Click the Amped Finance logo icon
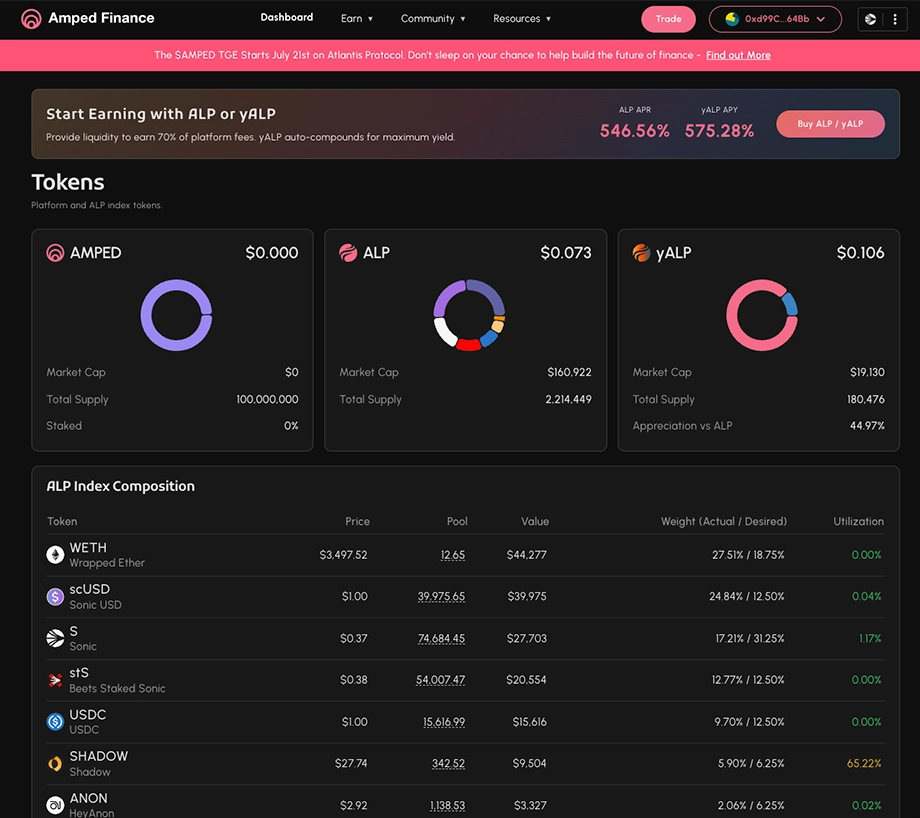The image size is (920, 818). pos(31,19)
